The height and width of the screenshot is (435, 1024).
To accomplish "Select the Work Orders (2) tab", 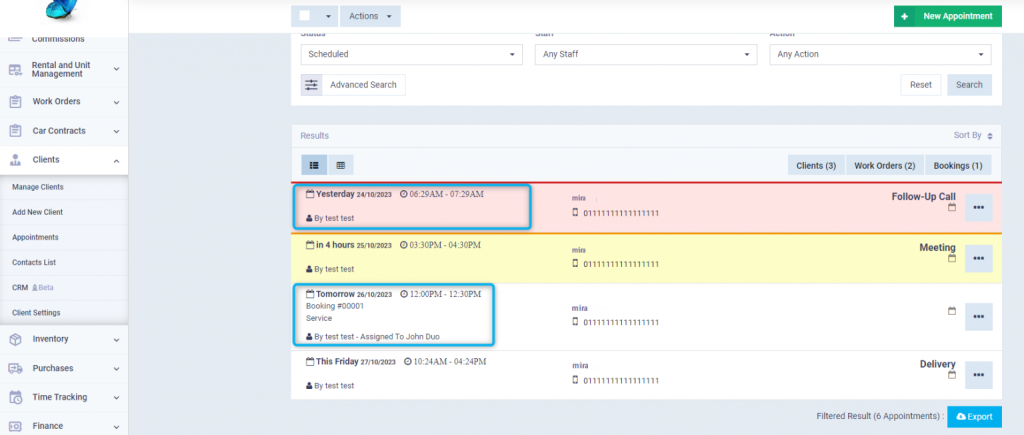I will click(x=885, y=165).
